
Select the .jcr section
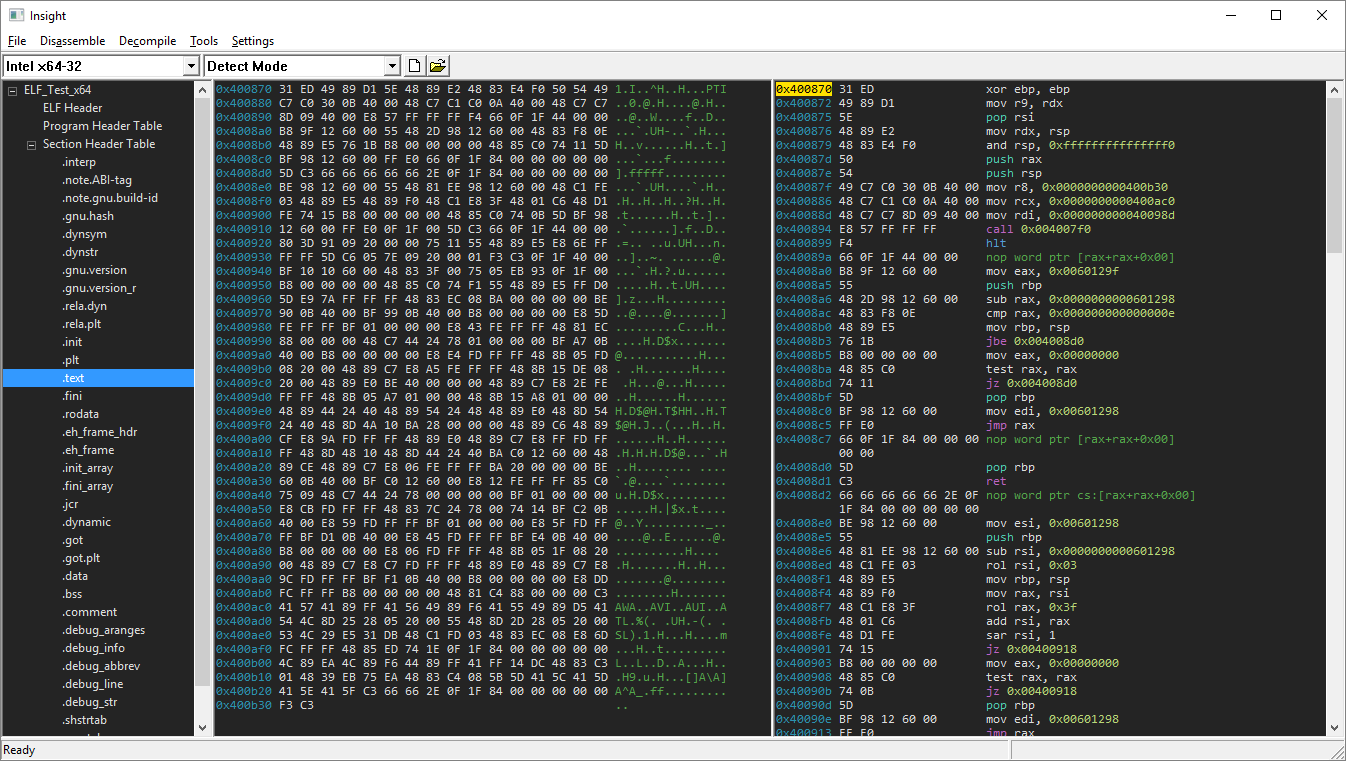(x=70, y=504)
